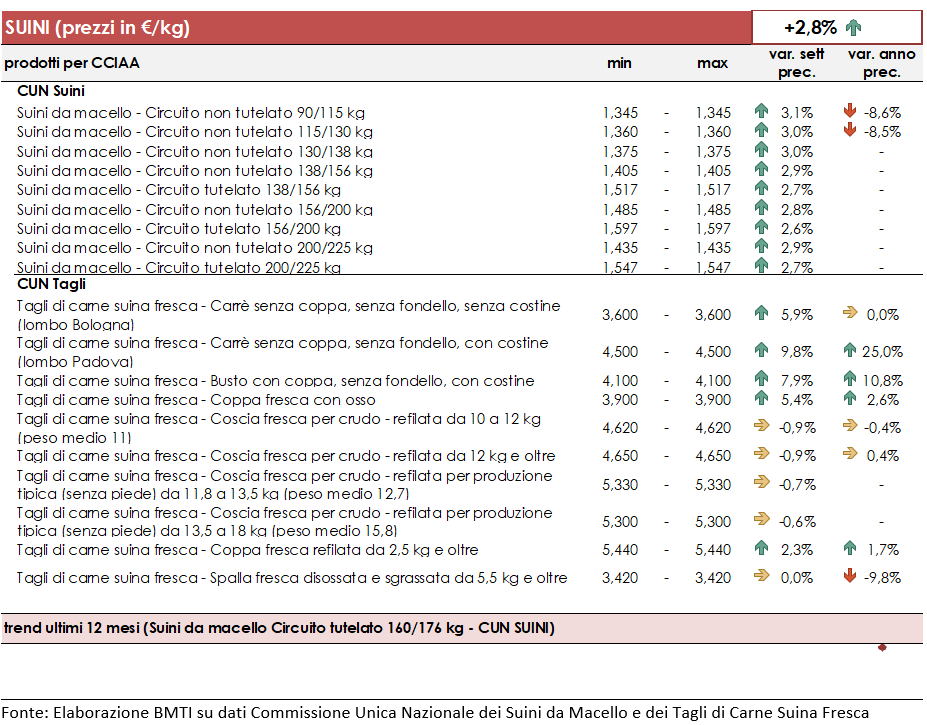Click orange arrow beside -0,7% weekly variation

(x=761, y=482)
